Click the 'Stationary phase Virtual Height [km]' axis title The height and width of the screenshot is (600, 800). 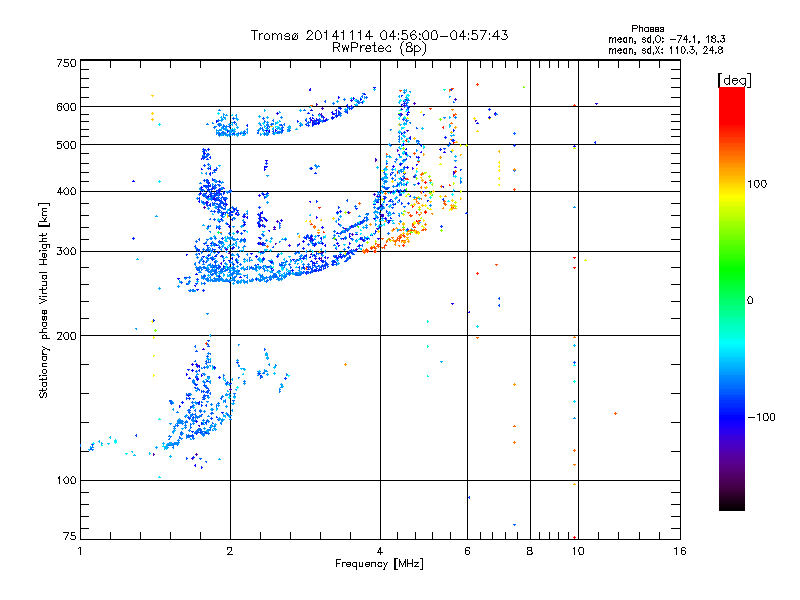click(44, 300)
